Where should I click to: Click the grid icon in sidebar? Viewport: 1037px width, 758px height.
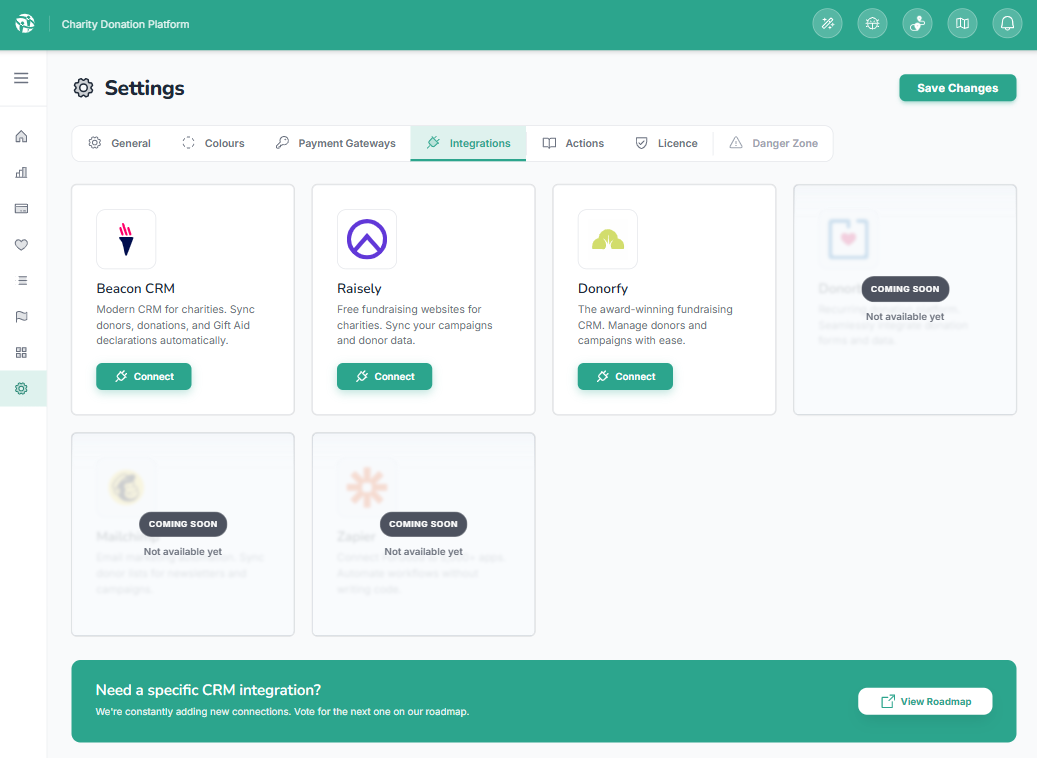pyautogui.click(x=21, y=352)
